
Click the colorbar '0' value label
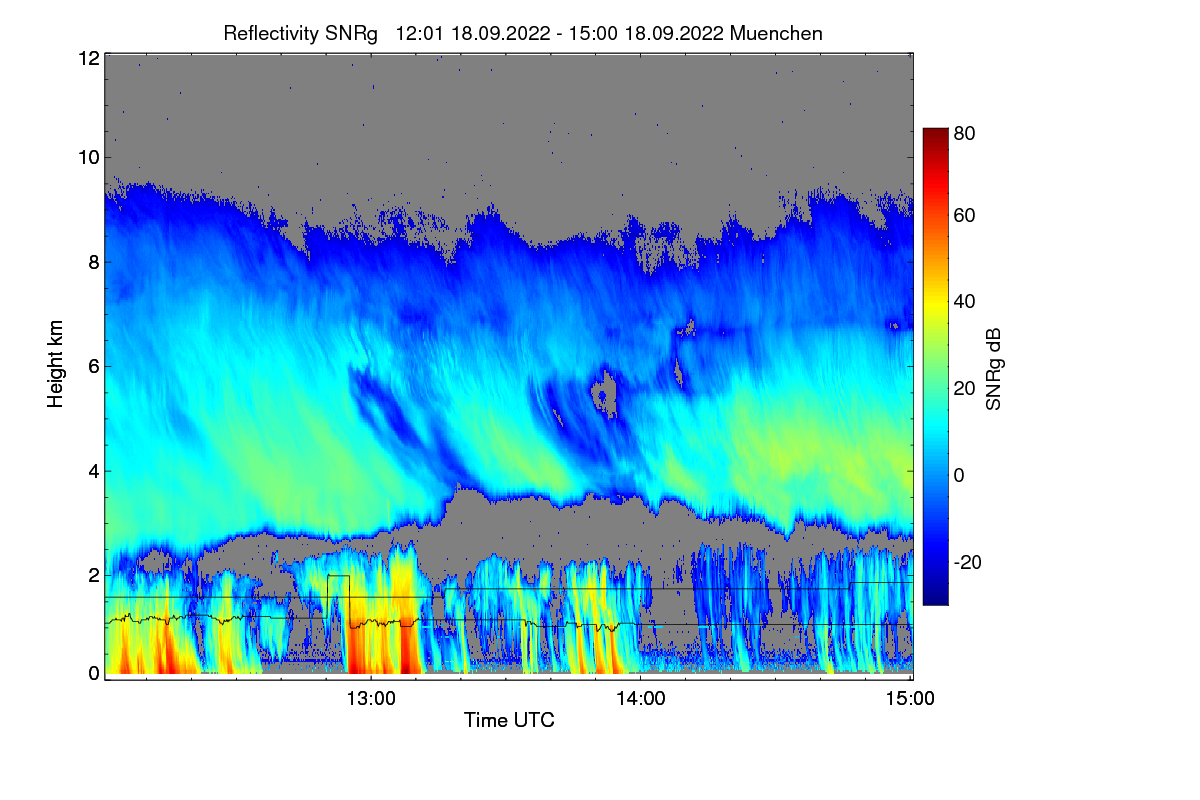(x=958, y=475)
